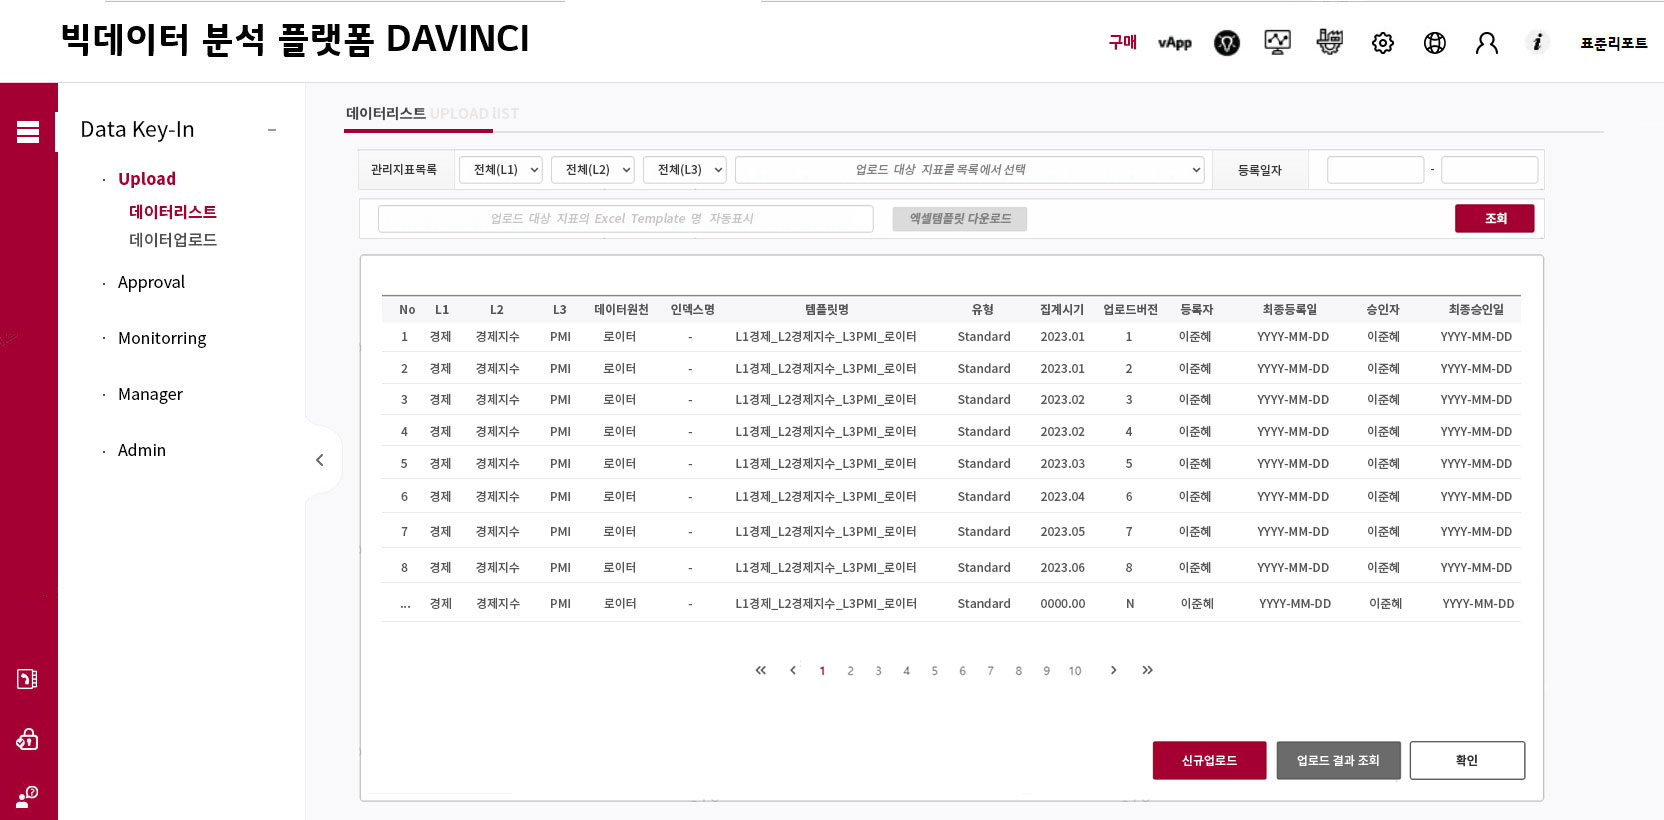
Task: Click the settings gear icon in the header
Action: (x=1383, y=43)
